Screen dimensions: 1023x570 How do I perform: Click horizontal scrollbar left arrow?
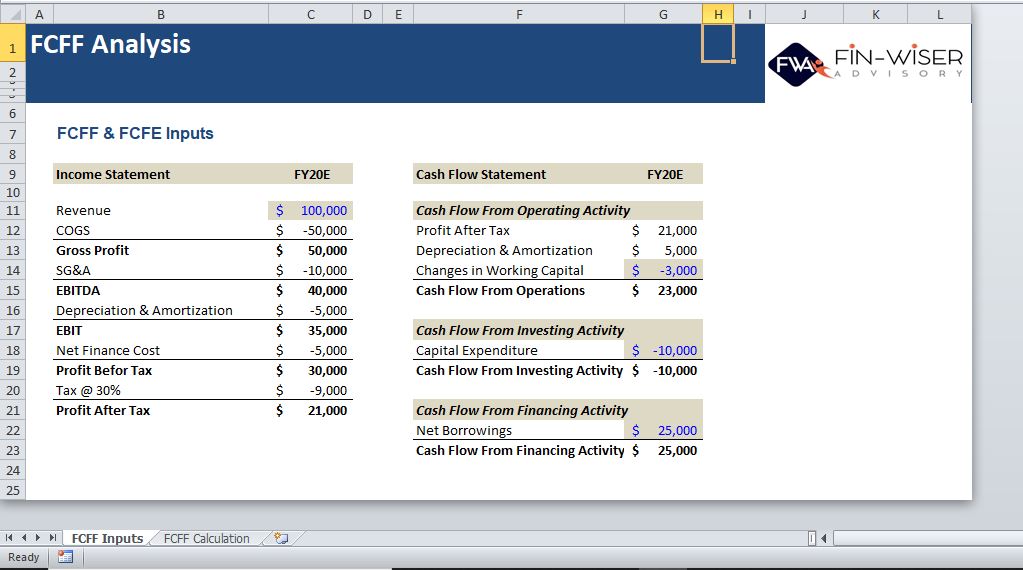coord(824,538)
